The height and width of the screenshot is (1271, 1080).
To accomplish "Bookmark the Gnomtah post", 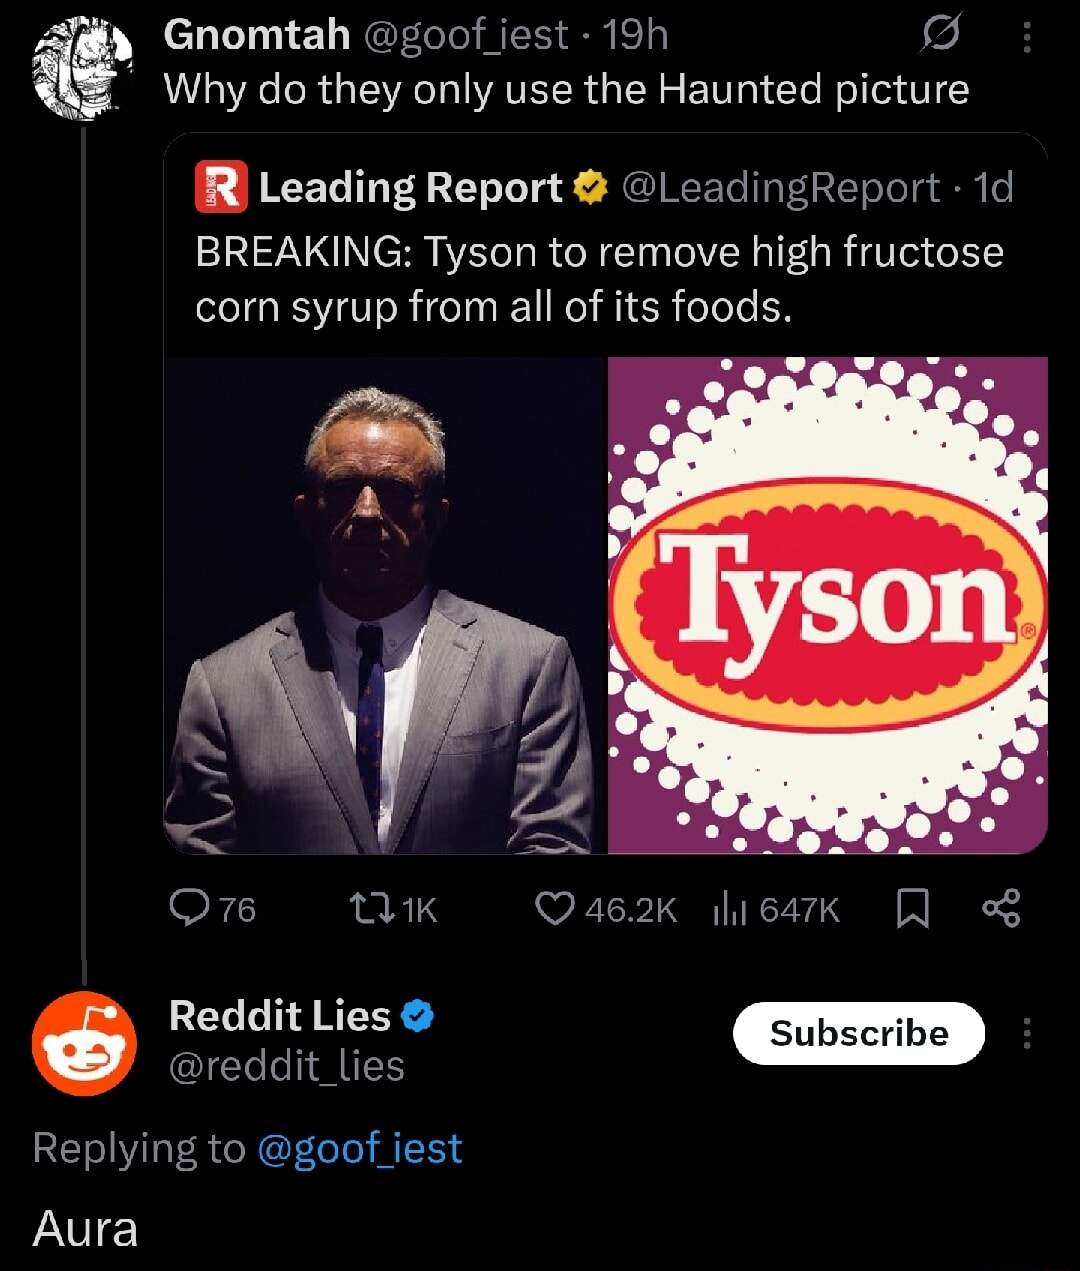I will (911, 908).
